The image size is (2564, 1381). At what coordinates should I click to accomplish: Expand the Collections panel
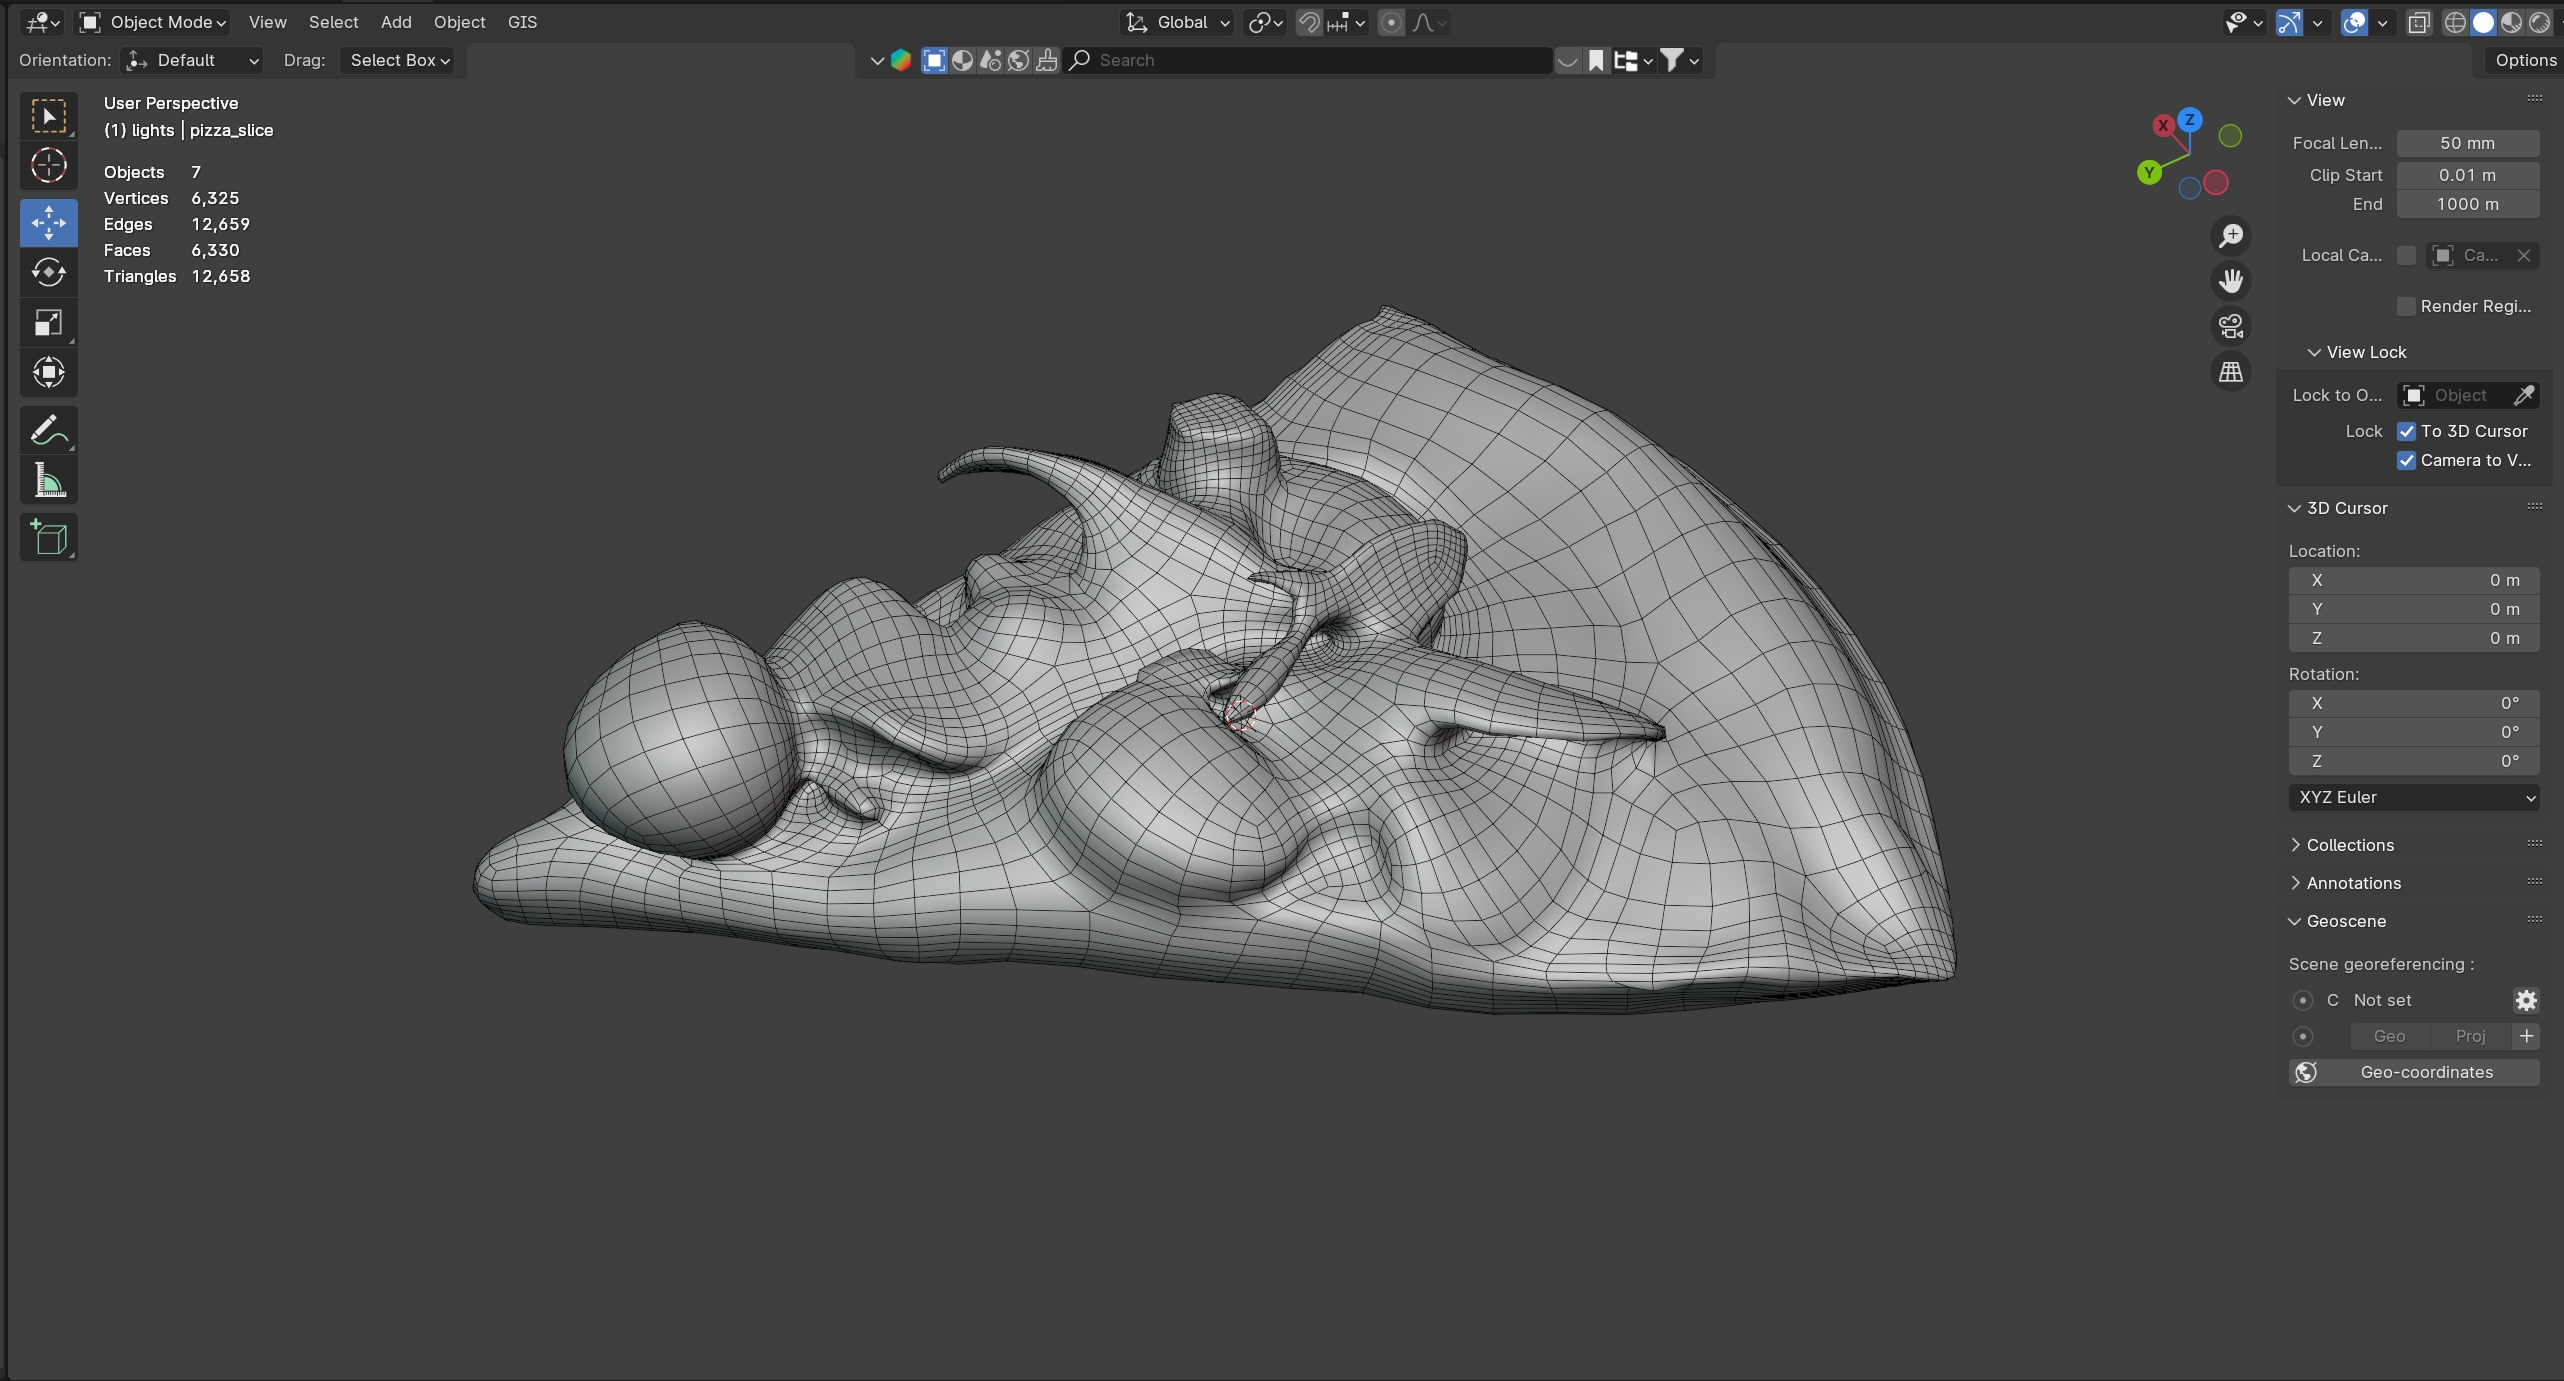[2349, 845]
